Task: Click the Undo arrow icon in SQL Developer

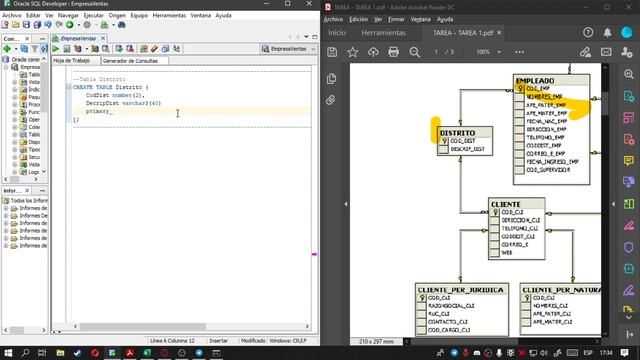Action: pos(48,25)
